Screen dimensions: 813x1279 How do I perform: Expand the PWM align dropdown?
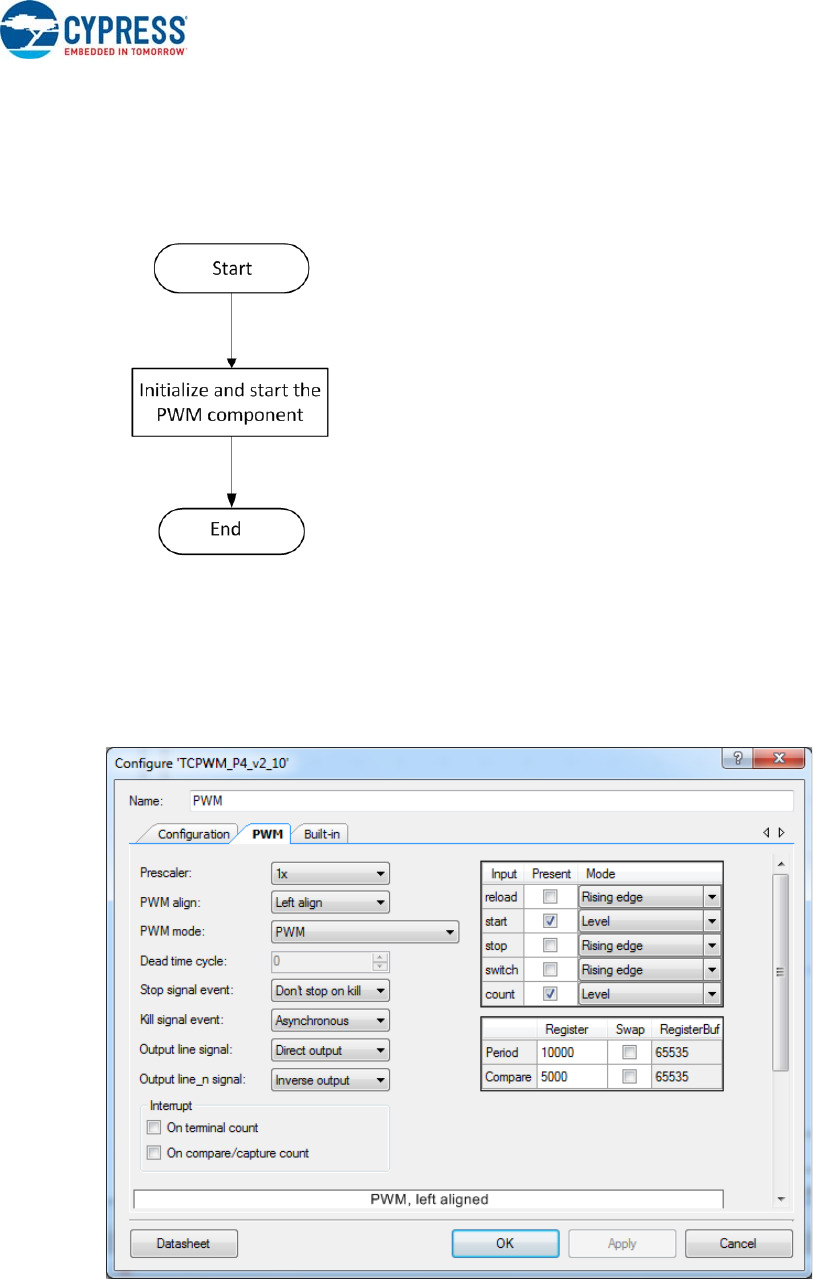(x=330, y=902)
